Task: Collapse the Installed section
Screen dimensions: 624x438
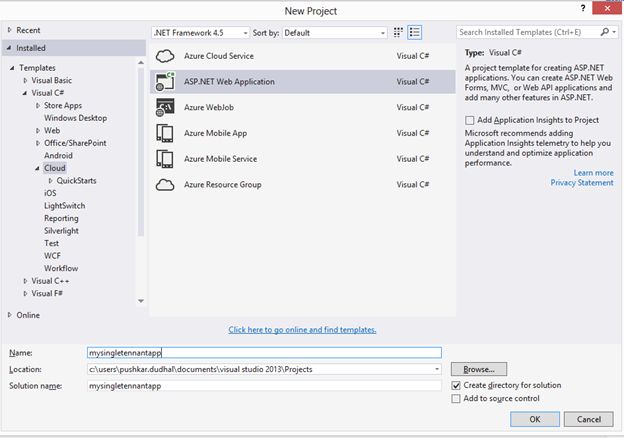Action: (x=9, y=48)
